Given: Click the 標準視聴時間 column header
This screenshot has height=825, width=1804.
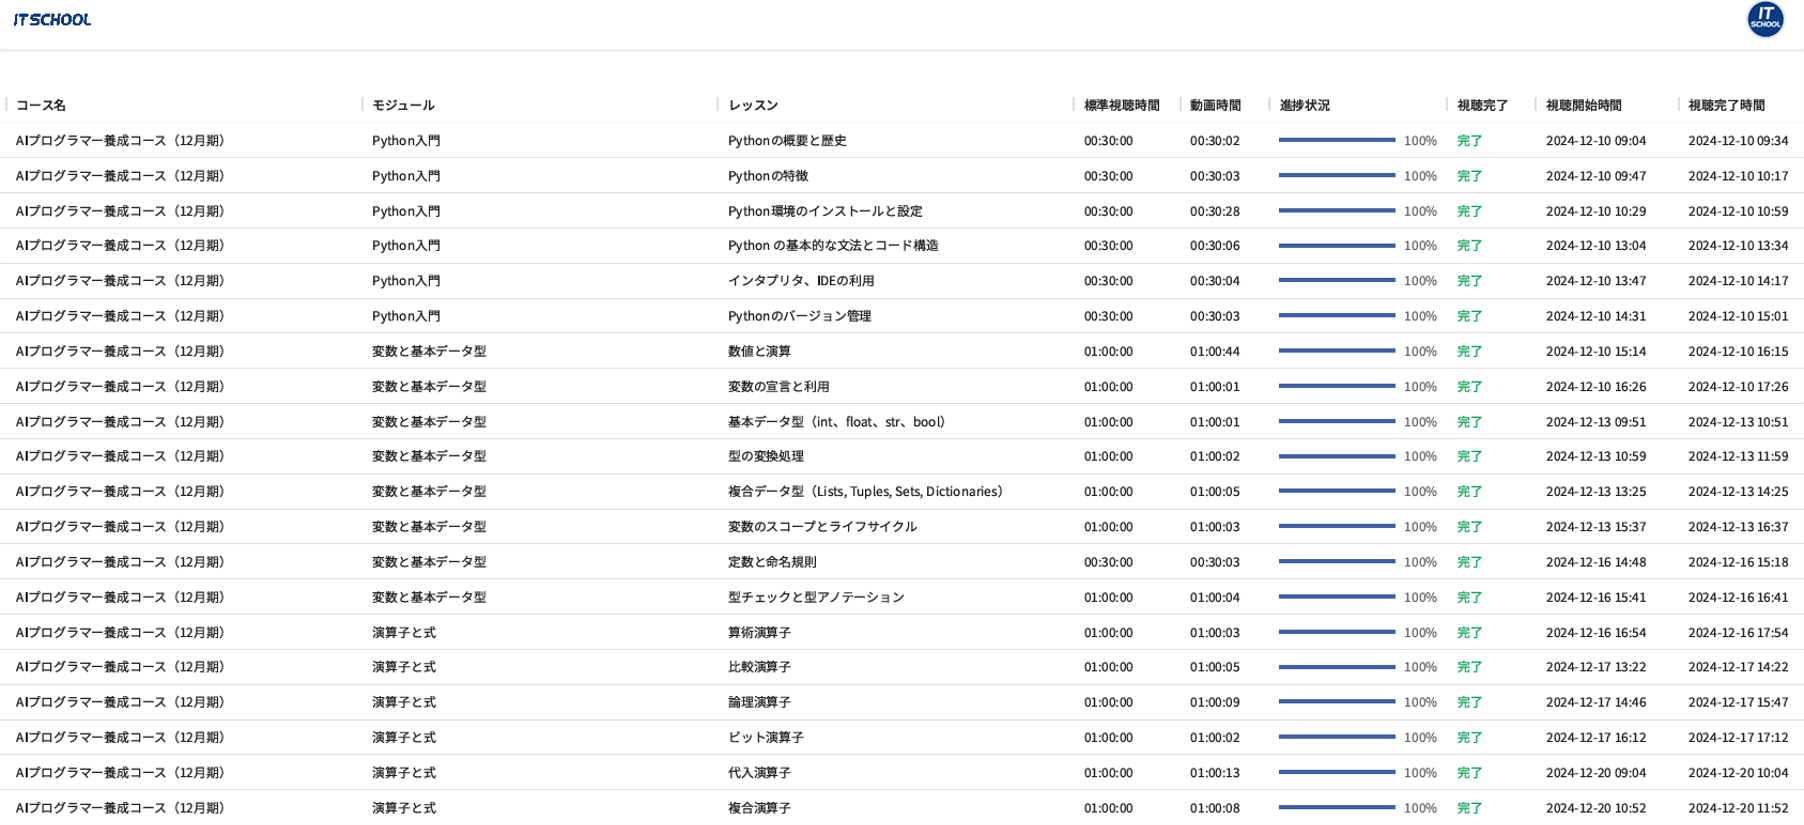Looking at the screenshot, I should (x=1122, y=105).
